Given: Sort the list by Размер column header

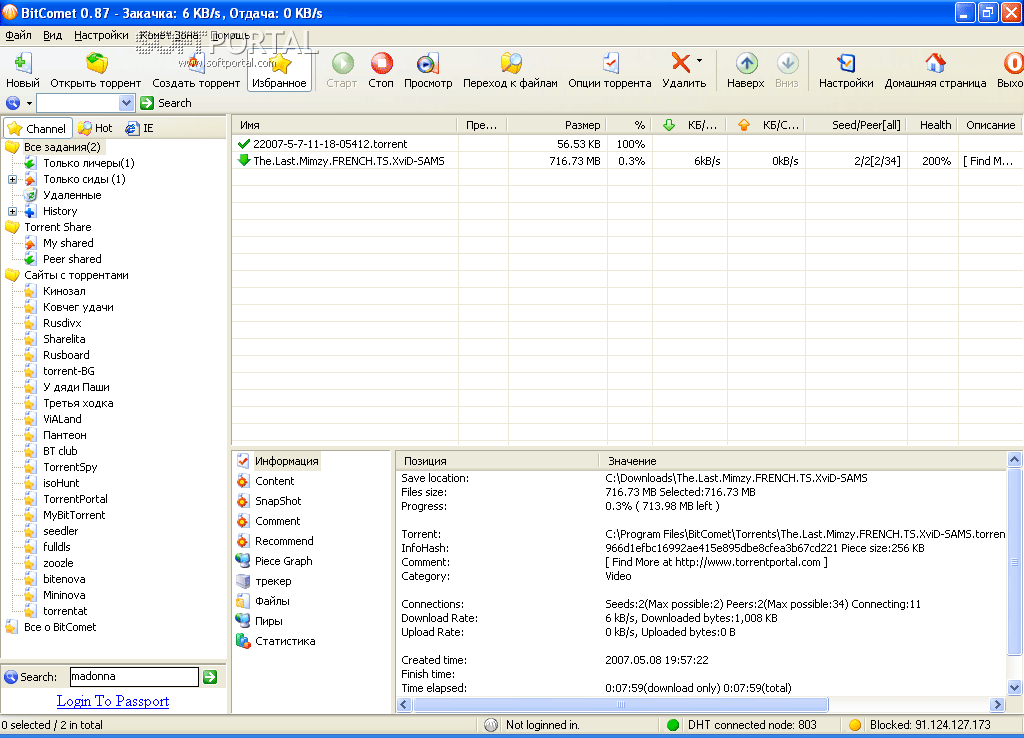Looking at the screenshot, I should pyautogui.click(x=557, y=125).
